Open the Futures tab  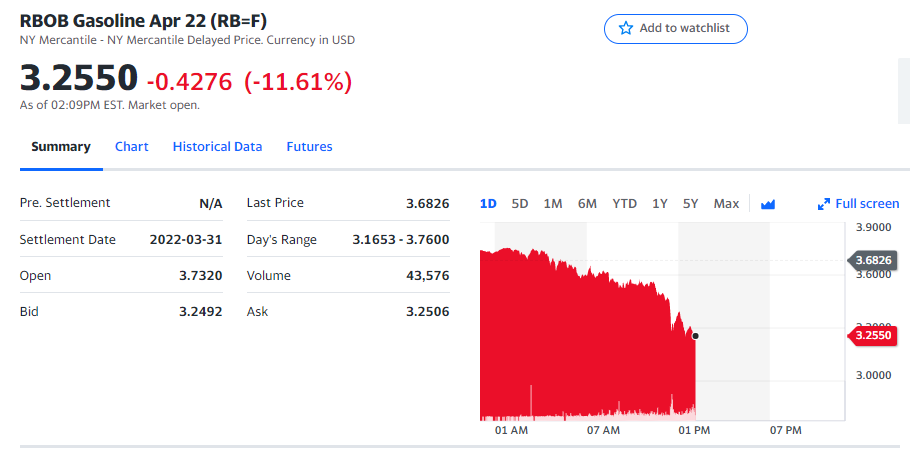tap(309, 146)
